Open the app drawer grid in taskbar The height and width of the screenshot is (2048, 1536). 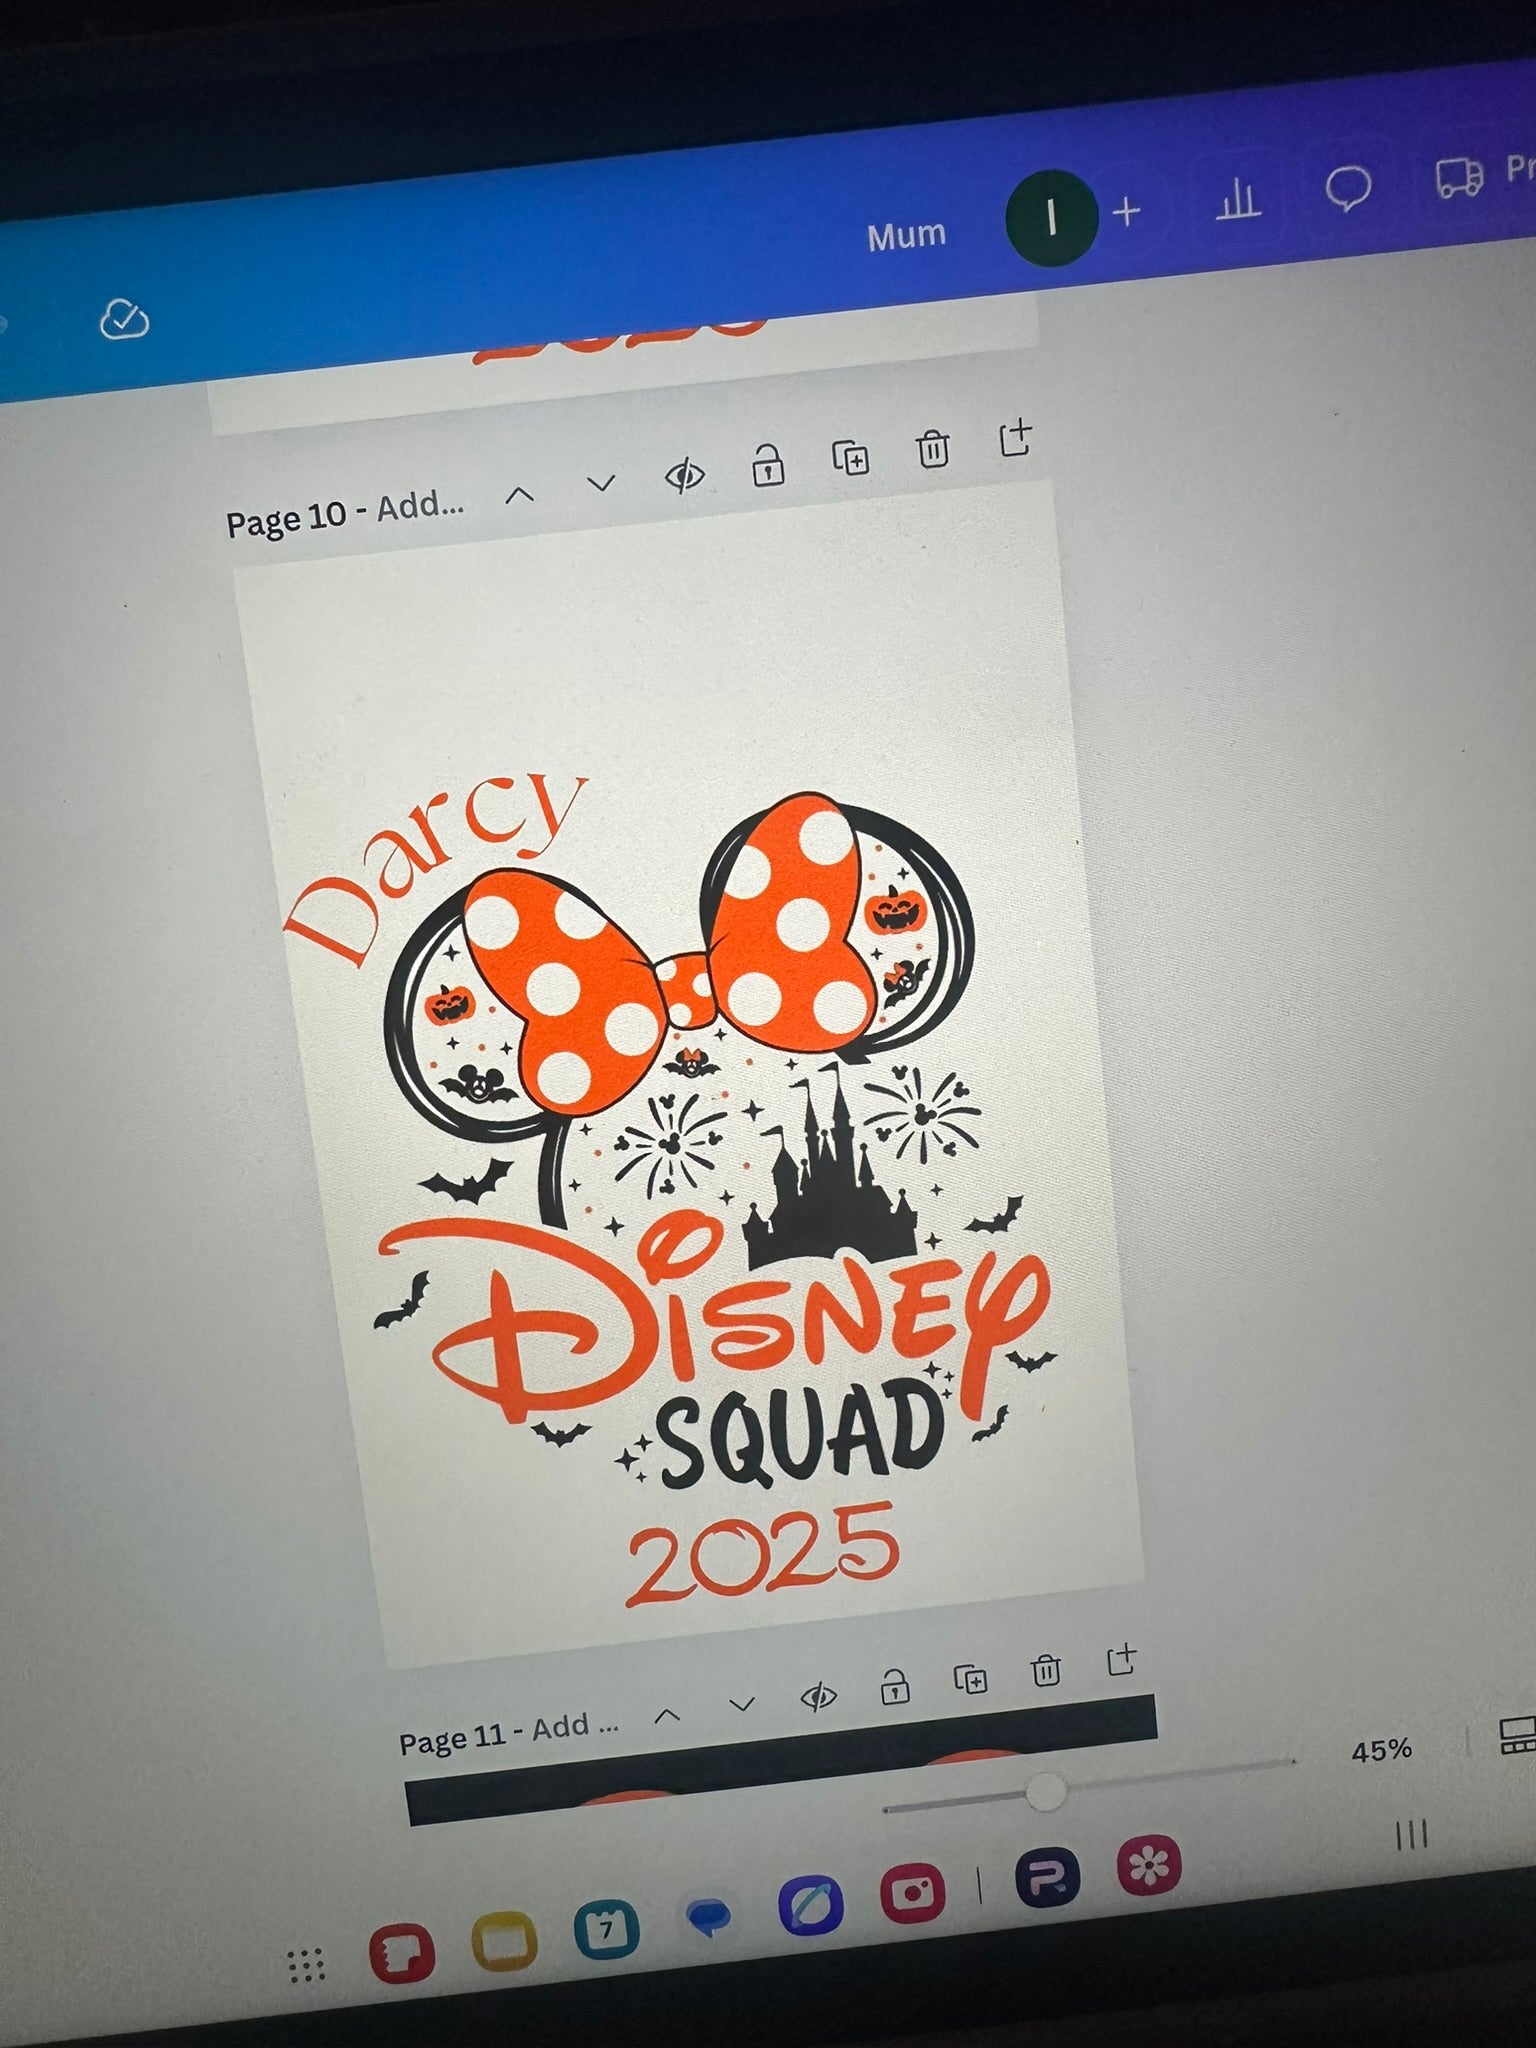(306, 1965)
